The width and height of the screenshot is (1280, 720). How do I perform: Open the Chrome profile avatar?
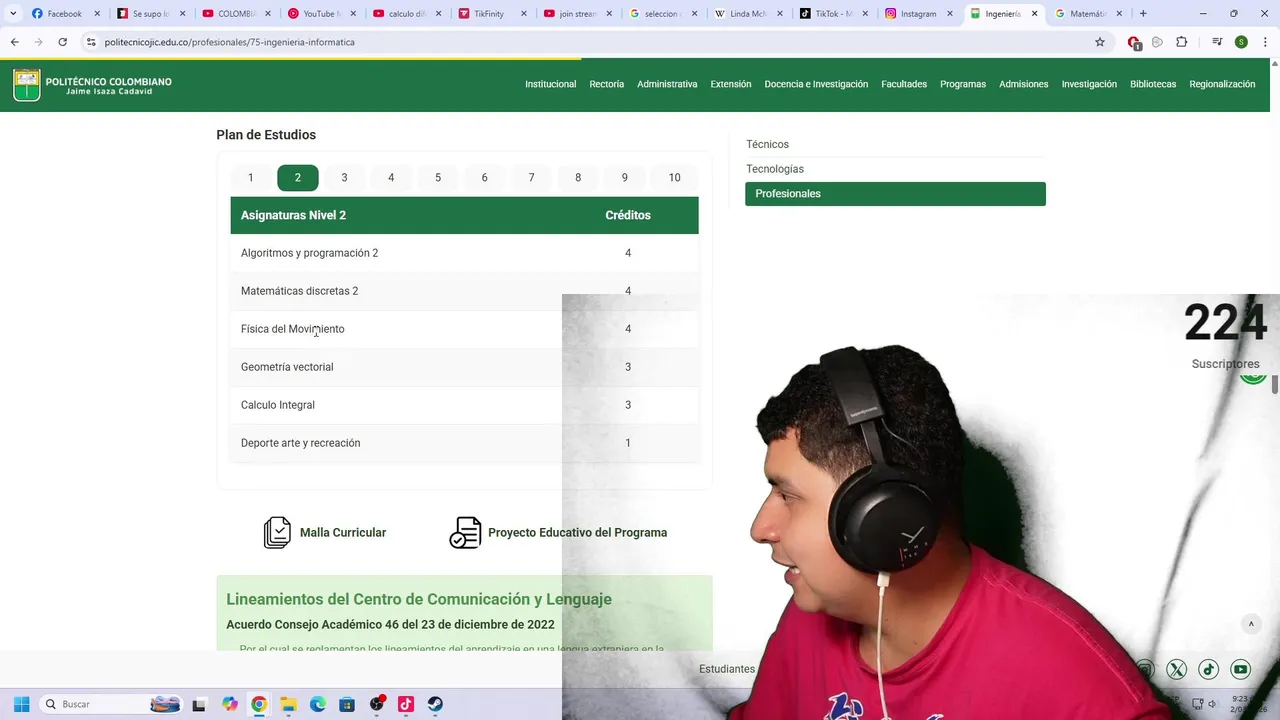pos(1241,42)
